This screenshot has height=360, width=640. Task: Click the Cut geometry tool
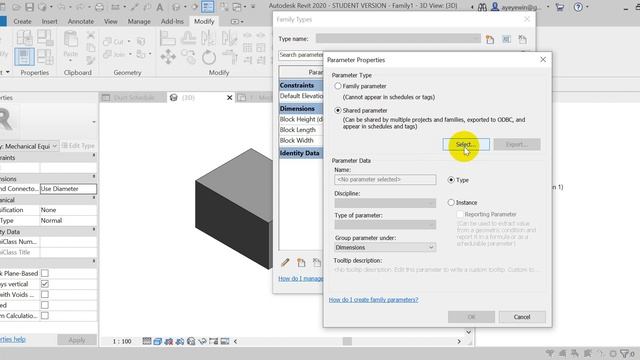coord(113,42)
